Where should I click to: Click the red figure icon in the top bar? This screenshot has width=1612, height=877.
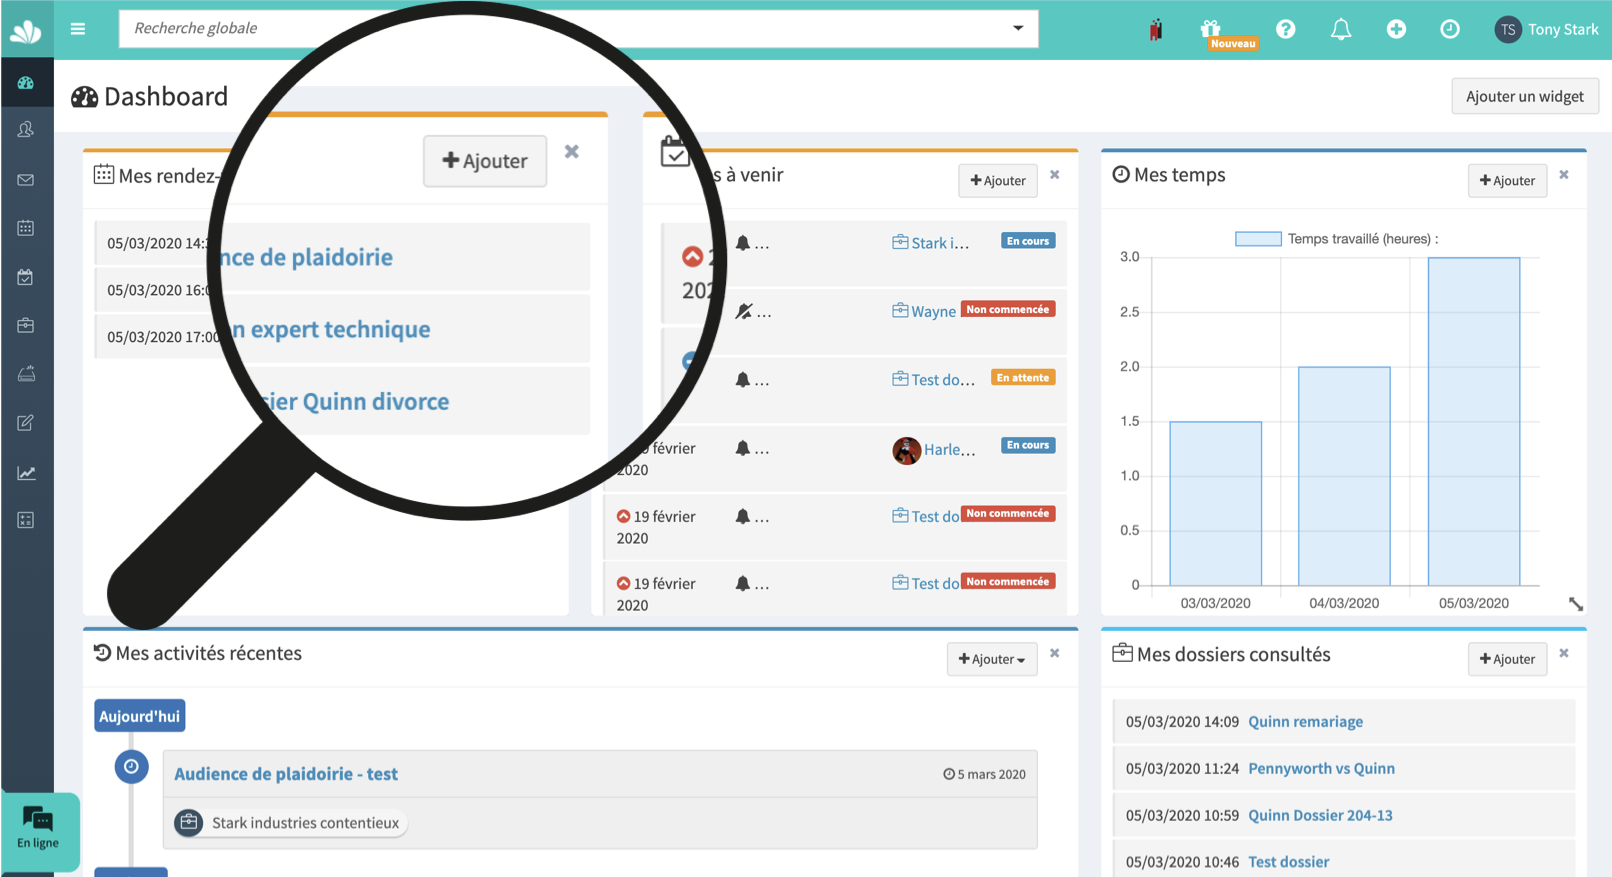(x=1156, y=30)
